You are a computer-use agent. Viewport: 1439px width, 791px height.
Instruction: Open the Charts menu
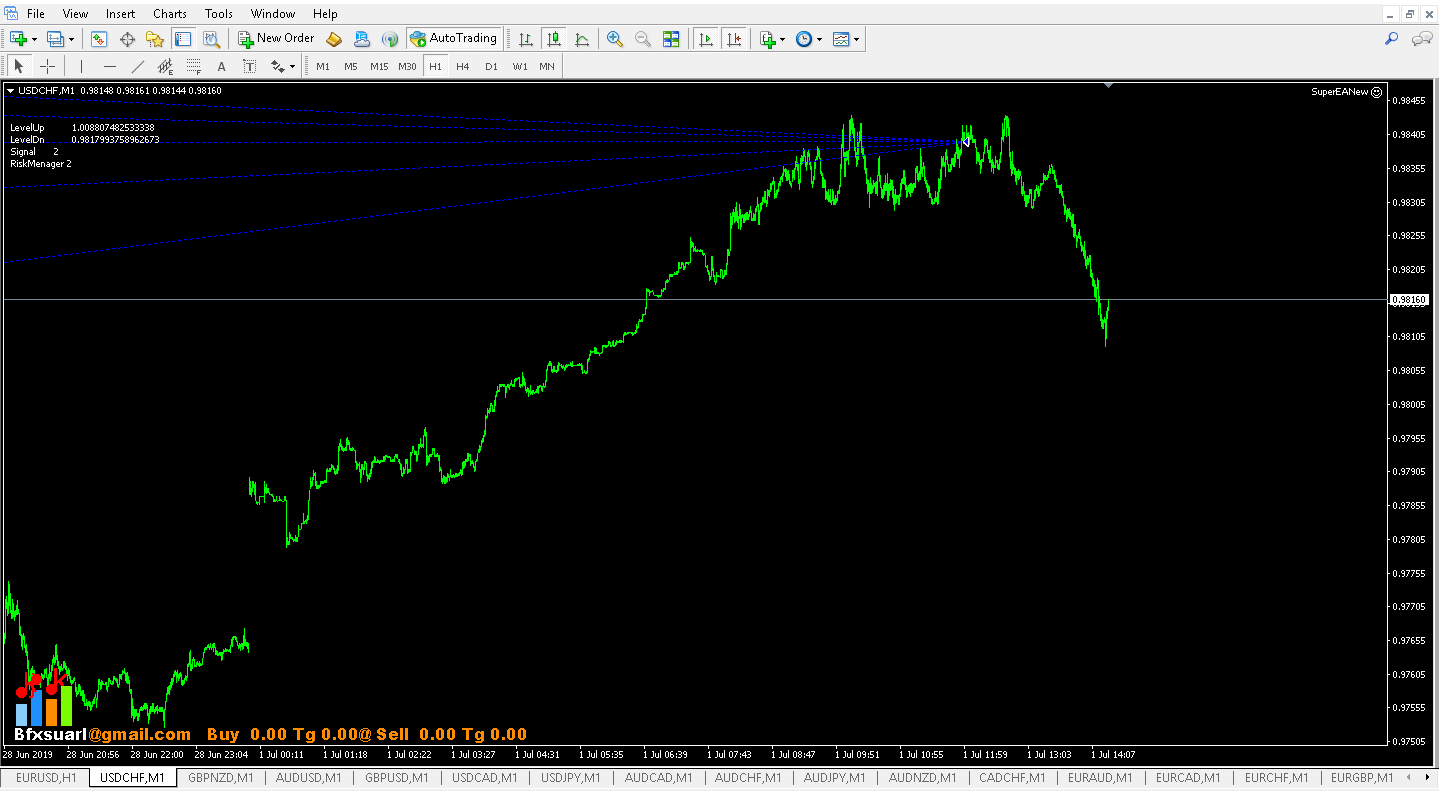pyautogui.click(x=169, y=14)
